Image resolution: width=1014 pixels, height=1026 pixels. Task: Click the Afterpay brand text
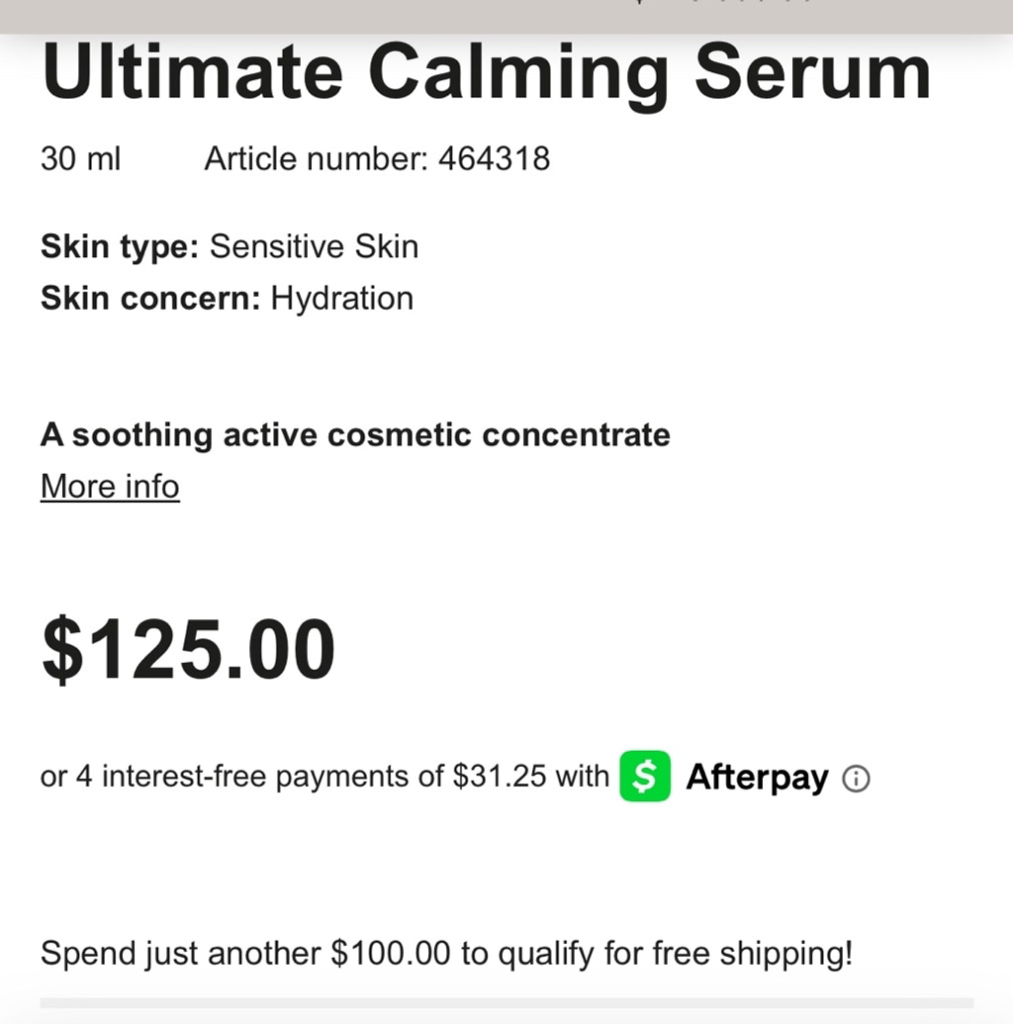click(757, 777)
